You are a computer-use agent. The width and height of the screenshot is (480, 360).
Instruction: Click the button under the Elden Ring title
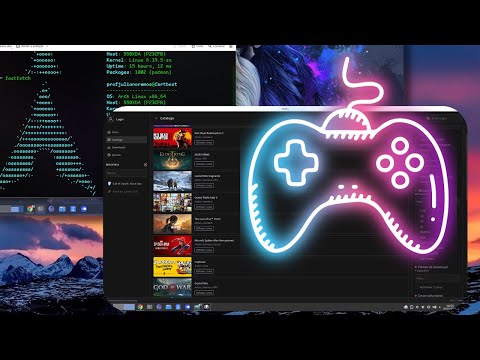pyautogui.click(x=204, y=164)
